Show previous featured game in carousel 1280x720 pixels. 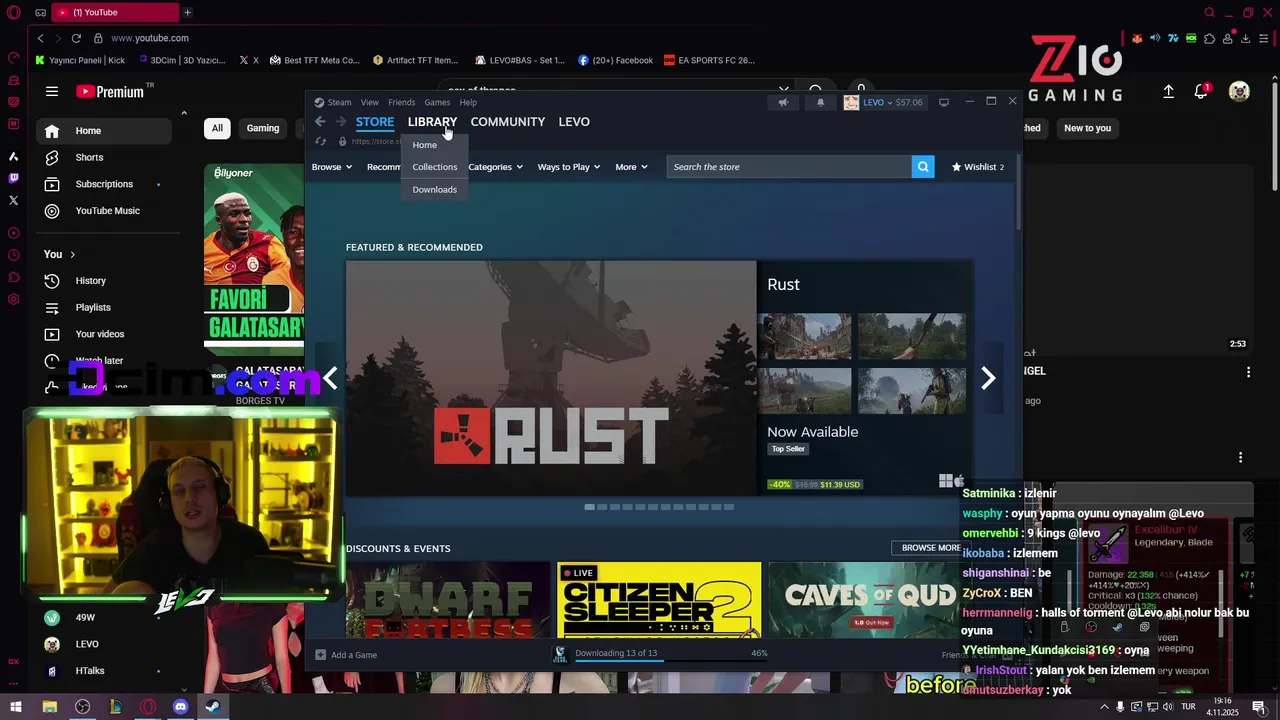click(330, 378)
